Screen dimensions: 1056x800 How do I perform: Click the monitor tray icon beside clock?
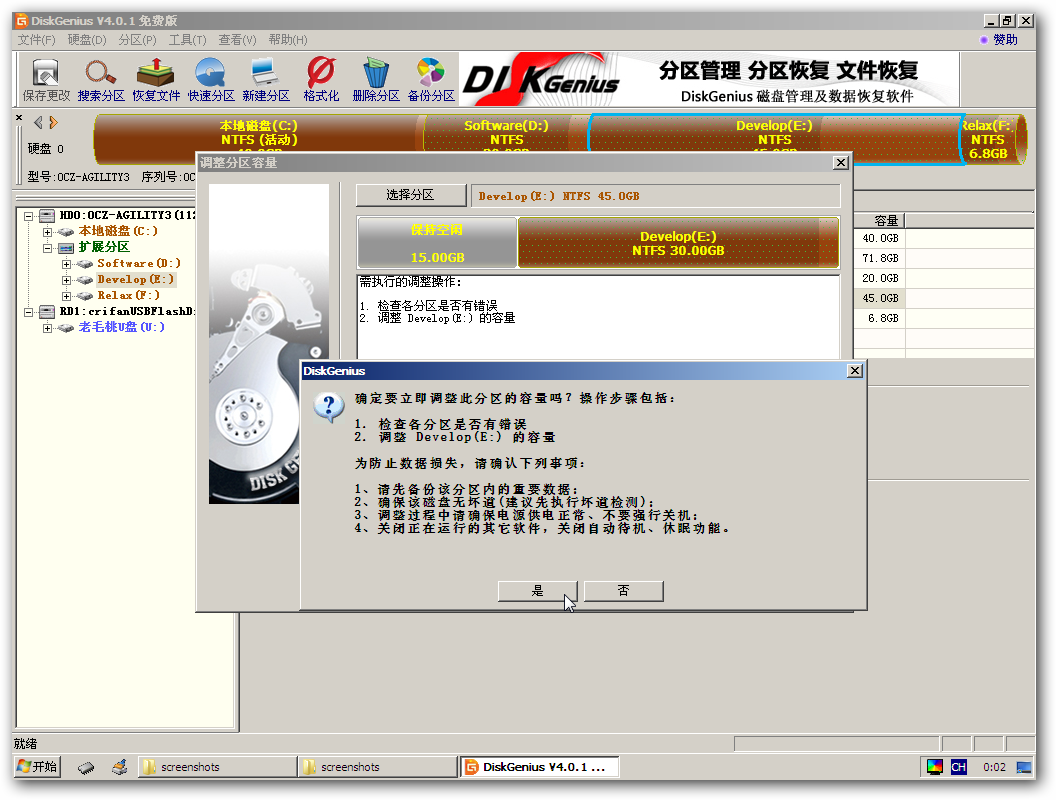coord(1024,767)
